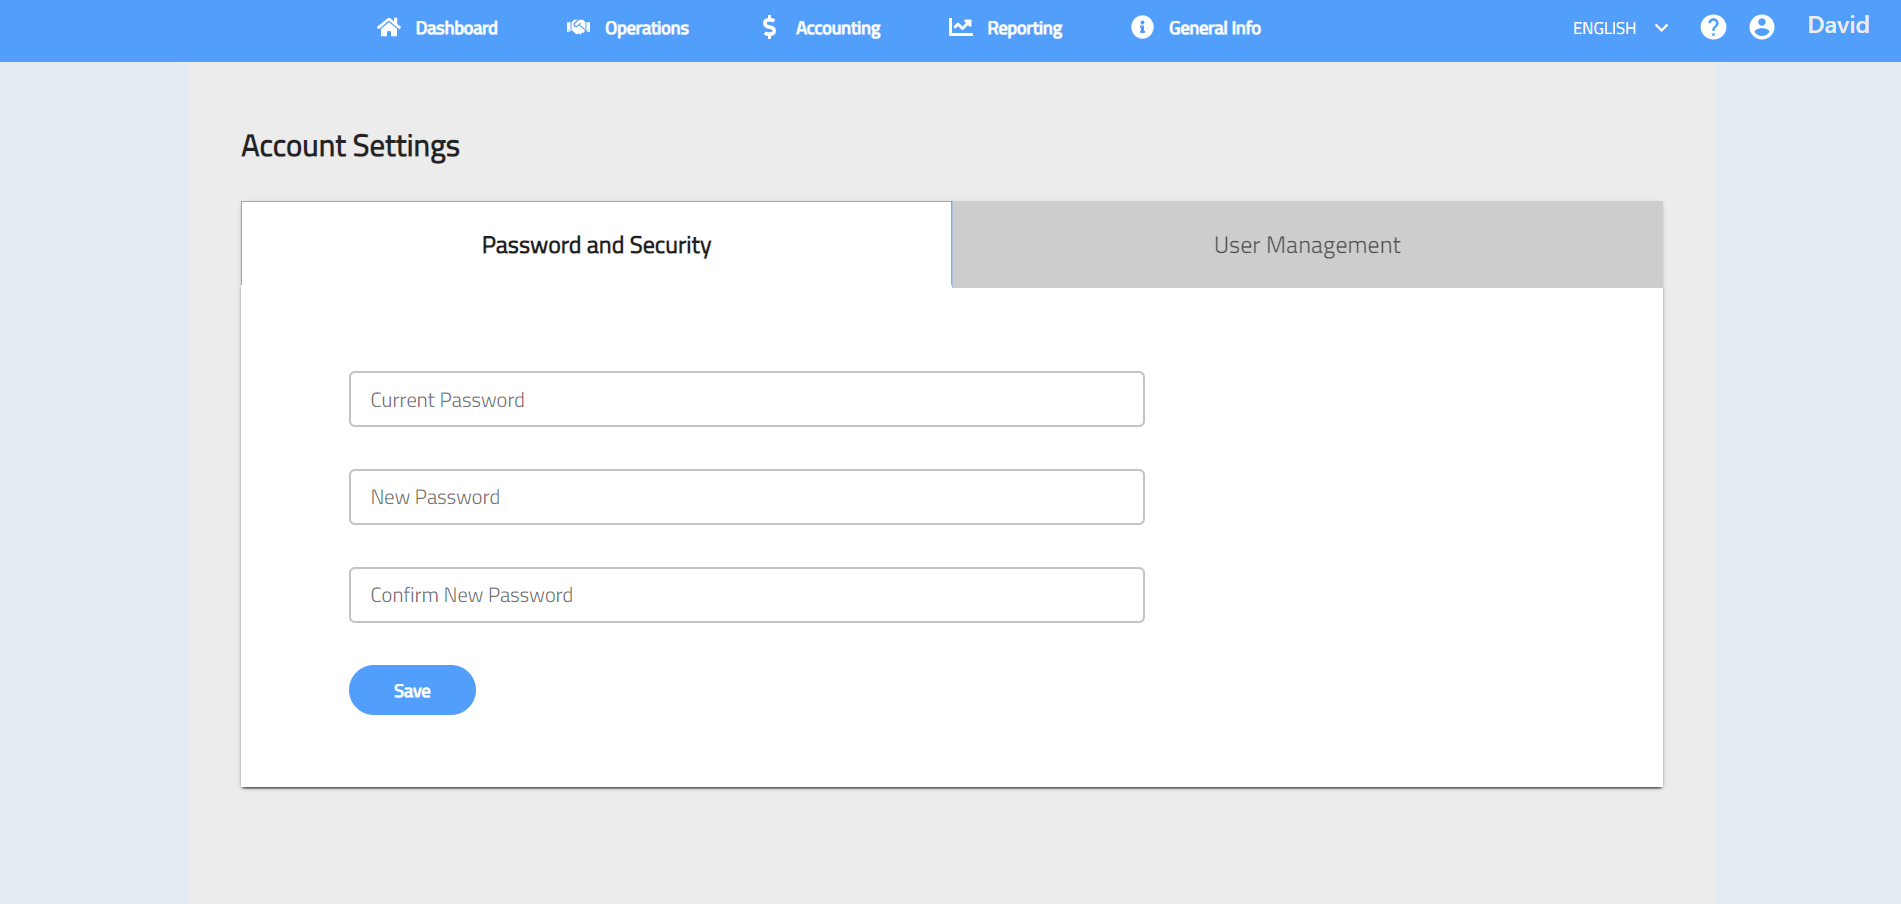The image size is (1901, 904).
Task: Click the Operations handshake icon
Action: 578,28
